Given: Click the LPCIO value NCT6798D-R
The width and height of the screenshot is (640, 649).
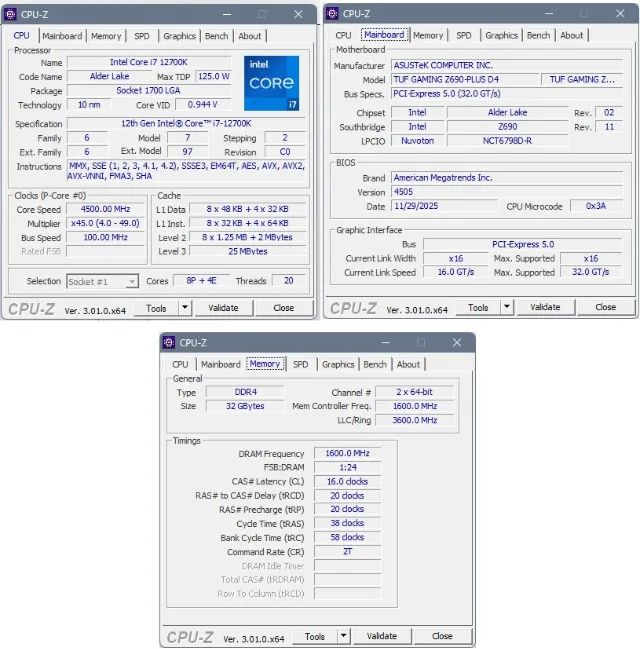Looking at the screenshot, I should (x=508, y=141).
